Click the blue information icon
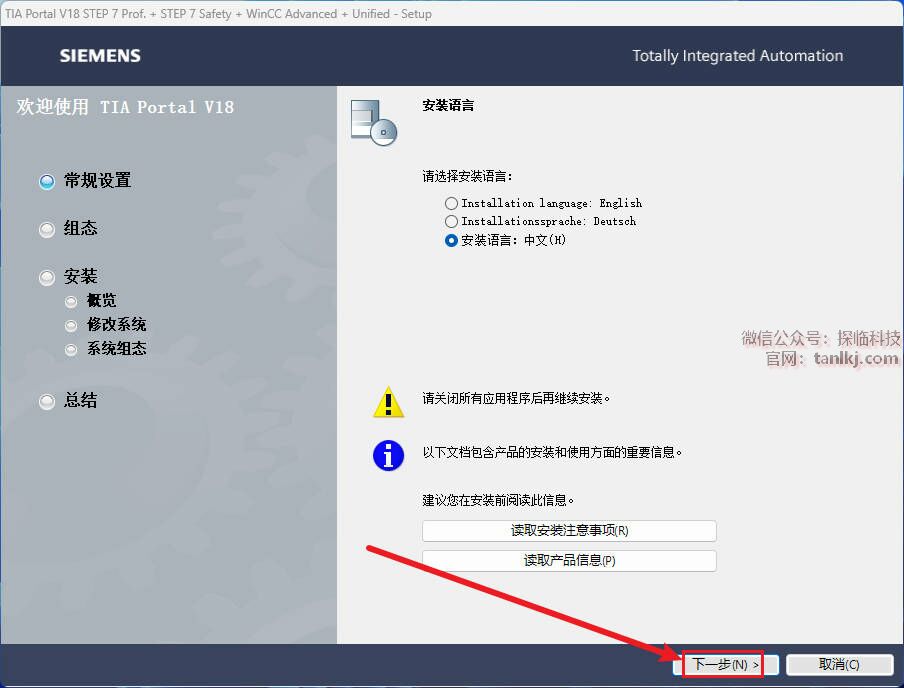This screenshot has height=688, width=904. 389,456
